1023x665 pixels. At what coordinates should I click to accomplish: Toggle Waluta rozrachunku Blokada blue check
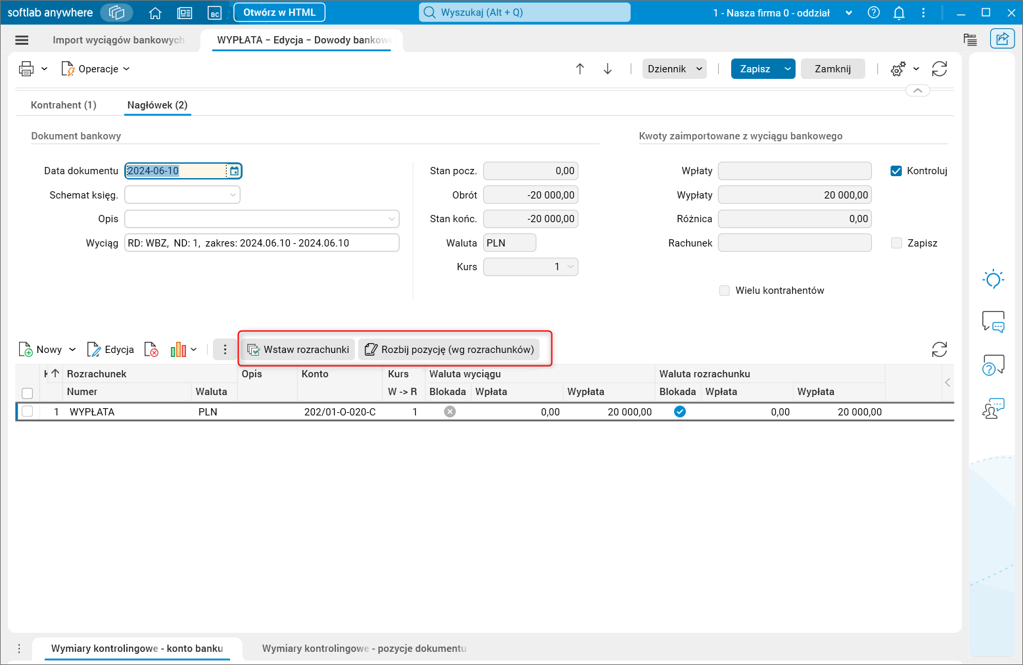click(x=680, y=412)
